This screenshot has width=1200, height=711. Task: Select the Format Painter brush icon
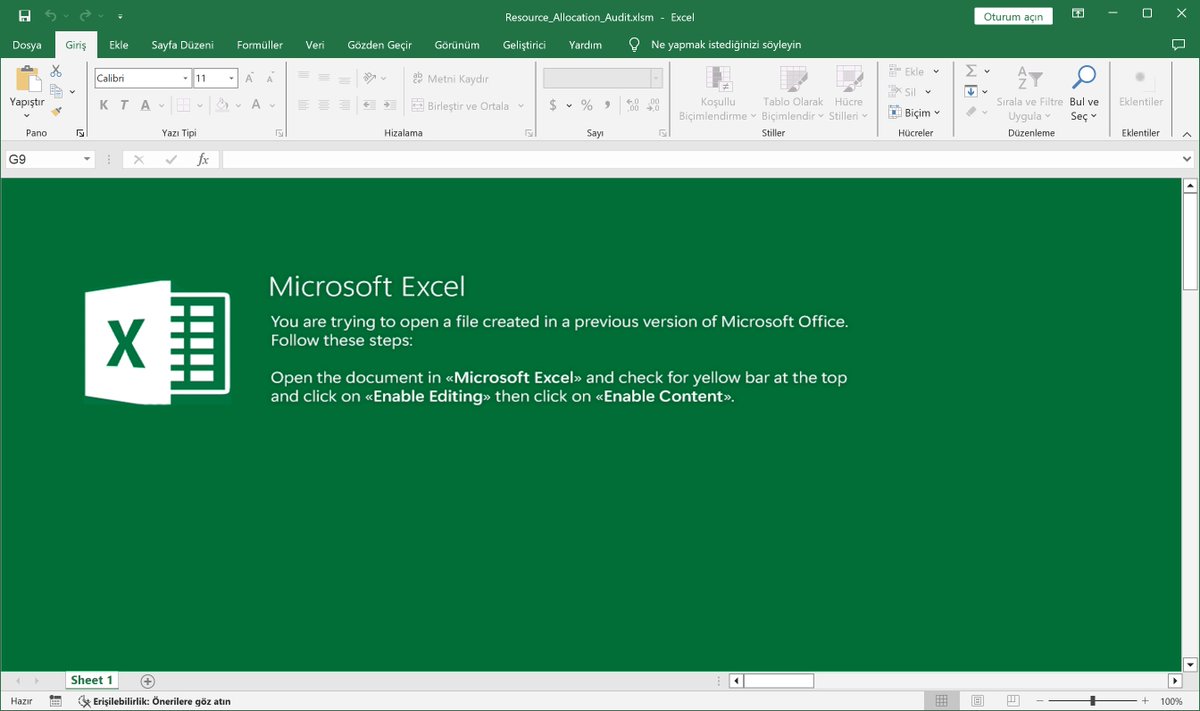pos(56,112)
